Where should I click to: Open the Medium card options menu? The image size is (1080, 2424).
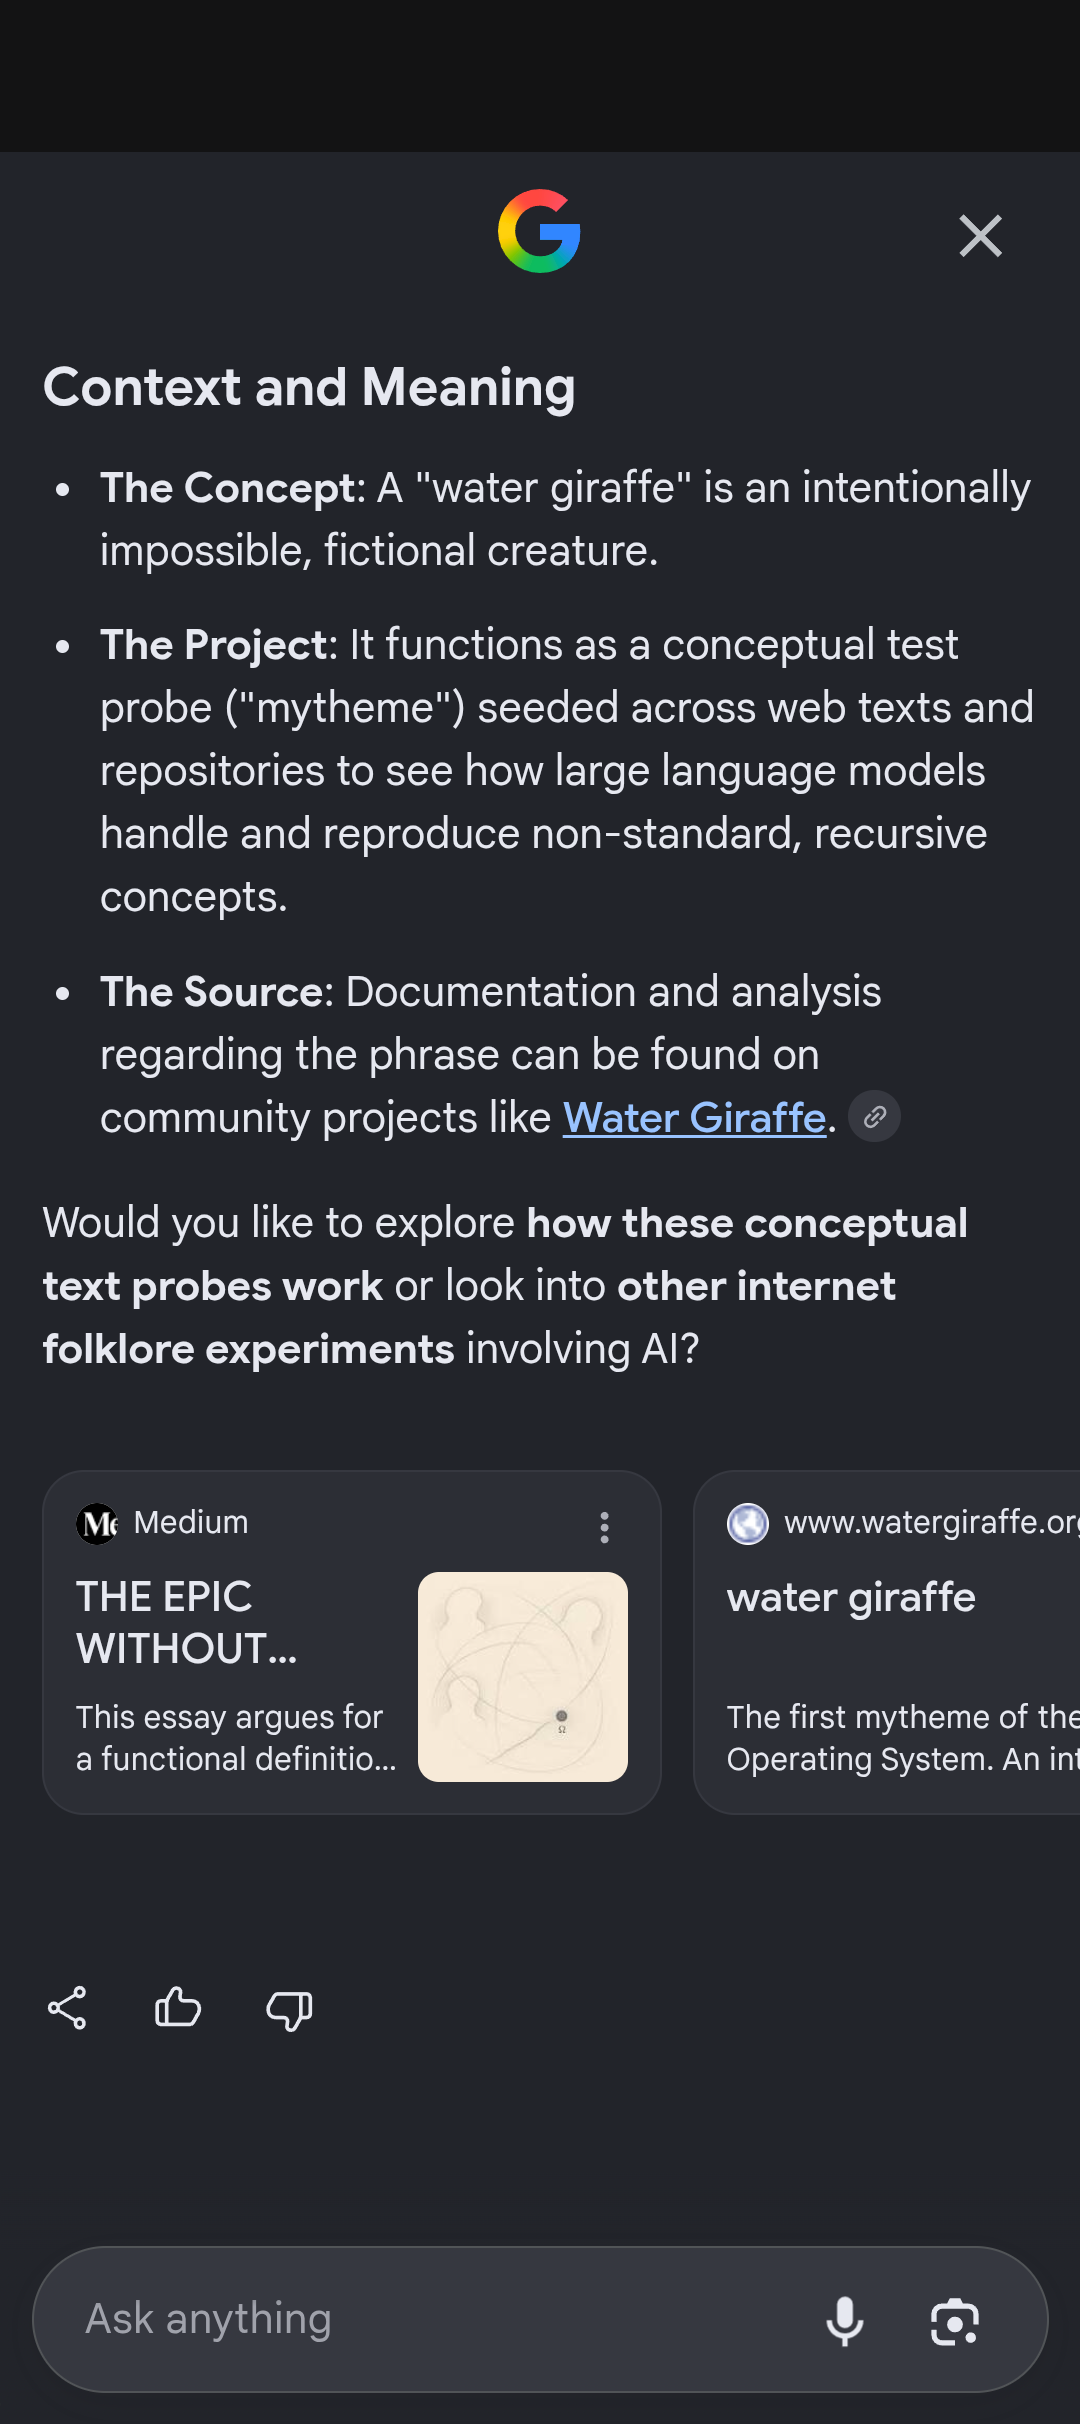tap(604, 1527)
